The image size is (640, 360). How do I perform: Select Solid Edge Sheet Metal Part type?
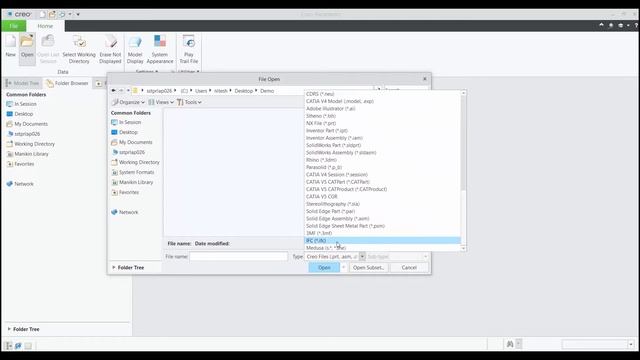(x=382, y=226)
